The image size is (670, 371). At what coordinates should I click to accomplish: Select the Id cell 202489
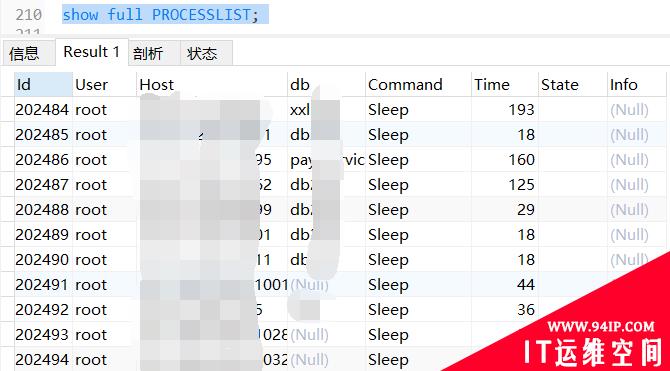[42, 235]
